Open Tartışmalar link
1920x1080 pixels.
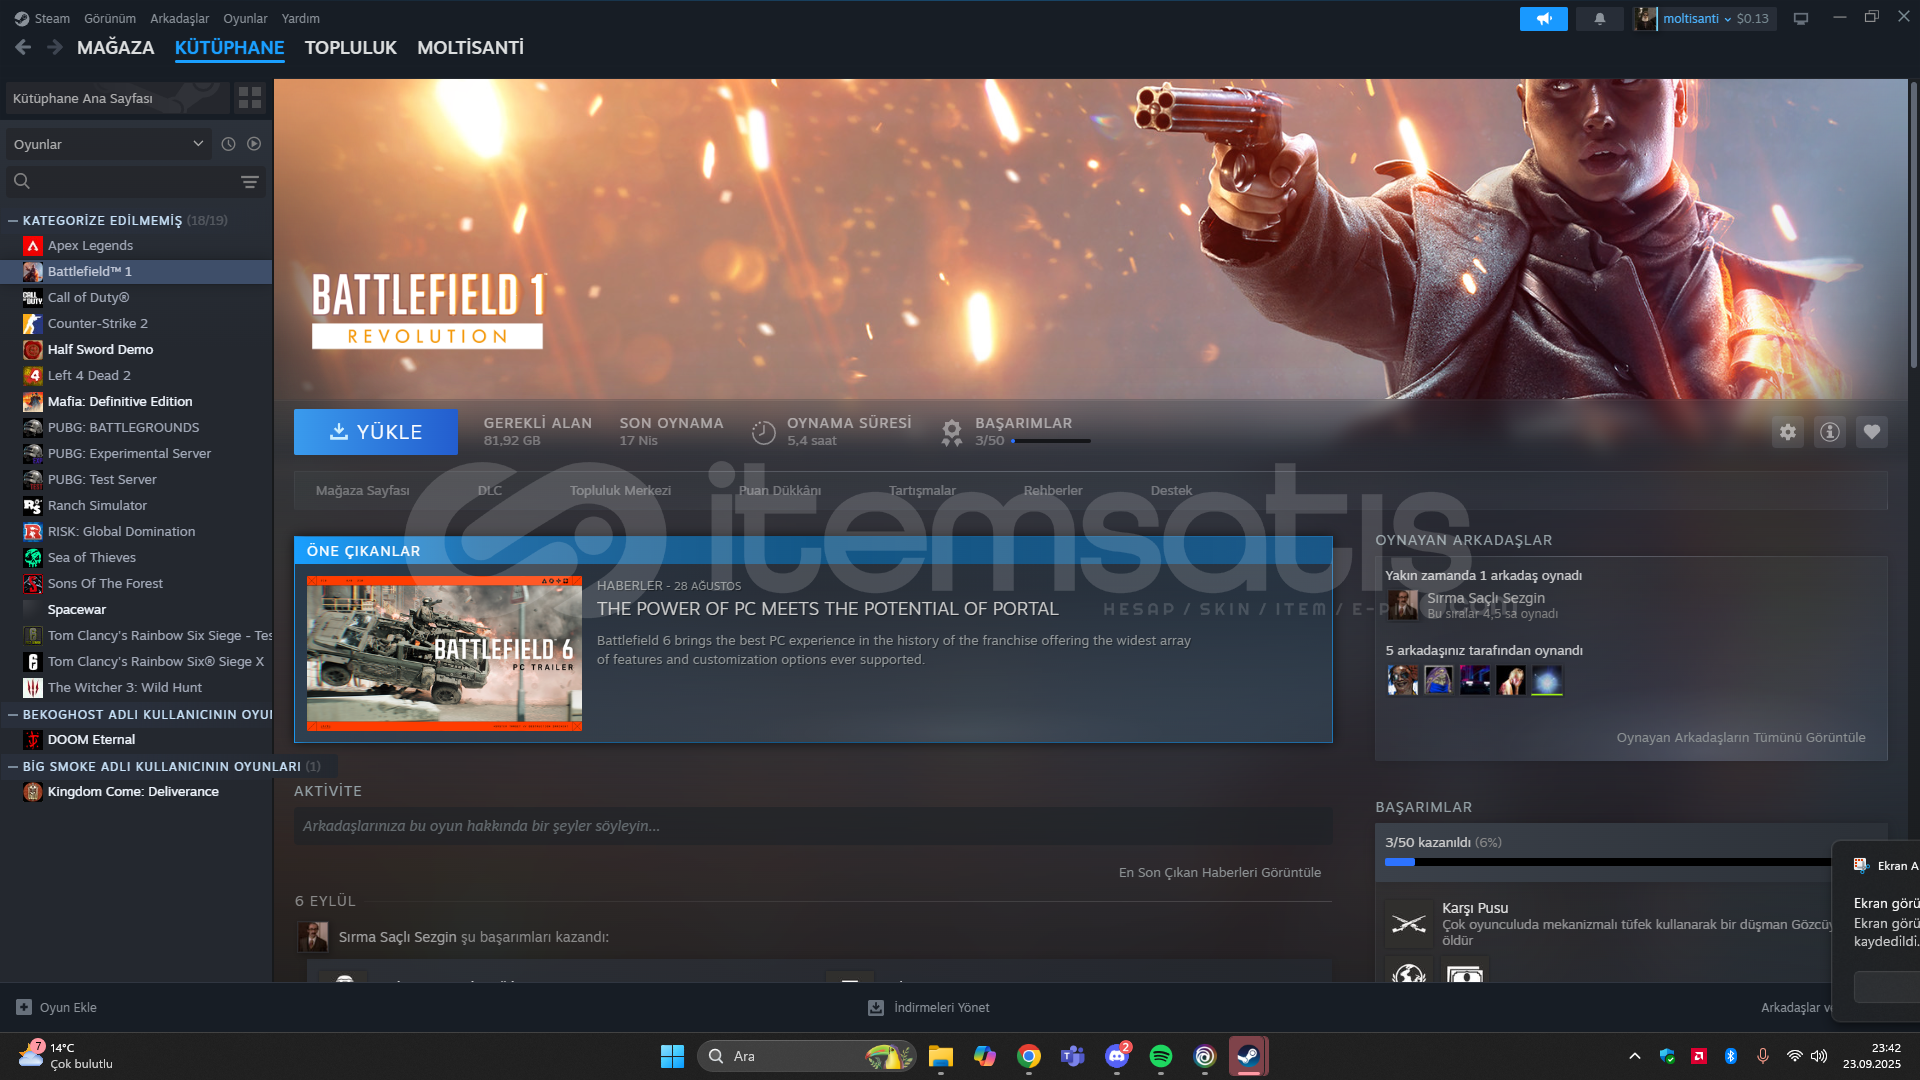pyautogui.click(x=922, y=490)
